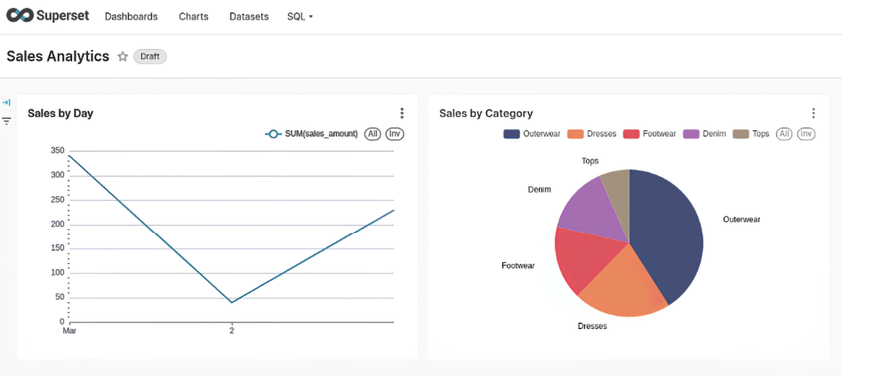Favorite the dashboard with the star icon
Screen dimensions: 883x376
pyautogui.click(x=122, y=56)
